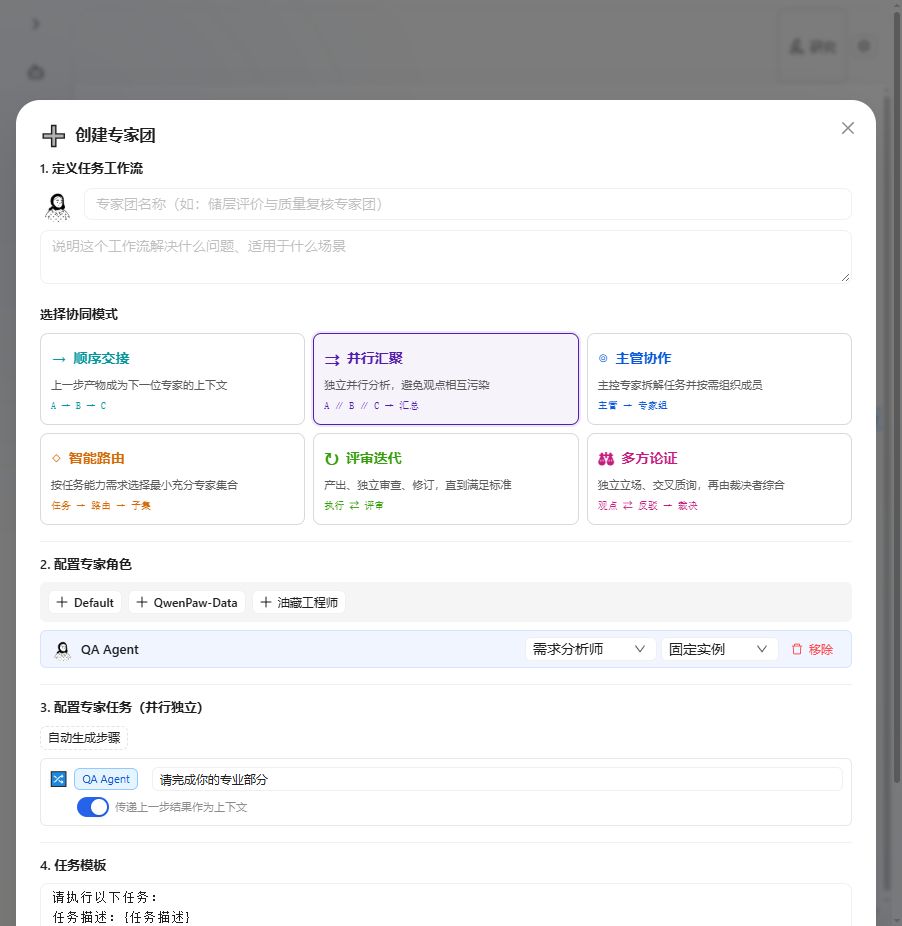The height and width of the screenshot is (926, 902).
Task: Add the QwenPaw-Data expert role
Action: click(187, 602)
